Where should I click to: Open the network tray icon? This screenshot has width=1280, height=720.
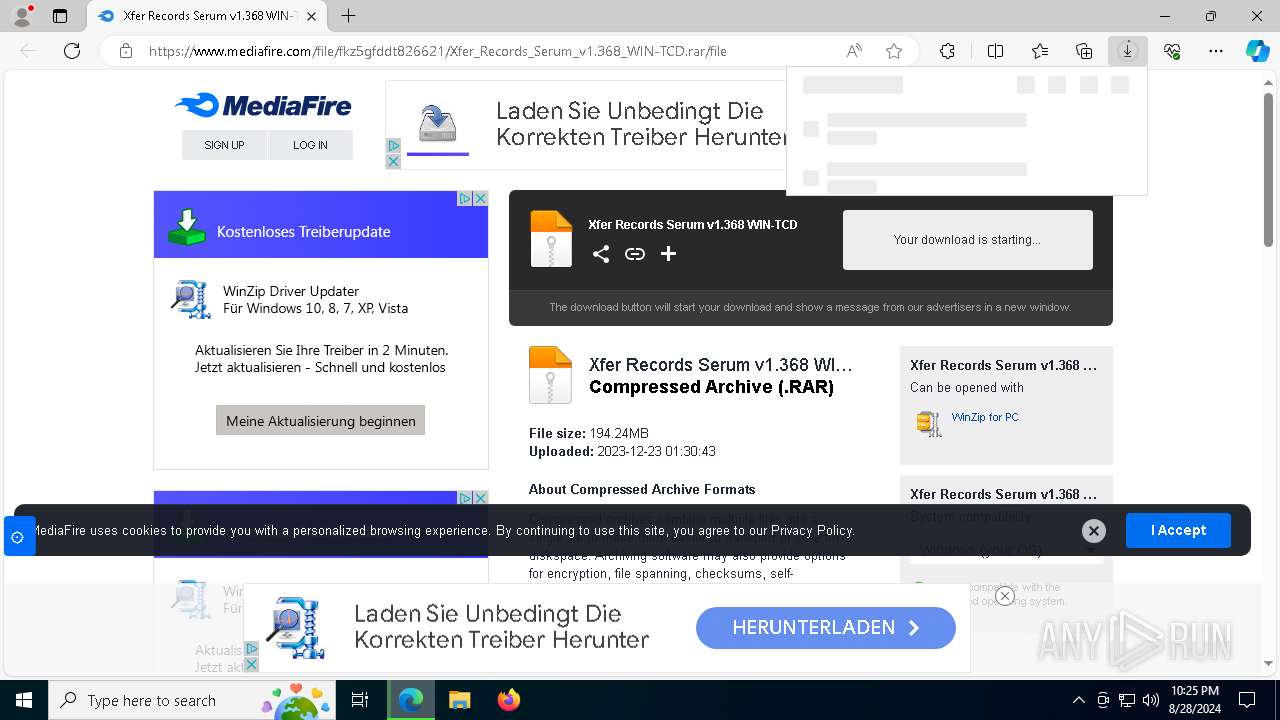point(1127,700)
